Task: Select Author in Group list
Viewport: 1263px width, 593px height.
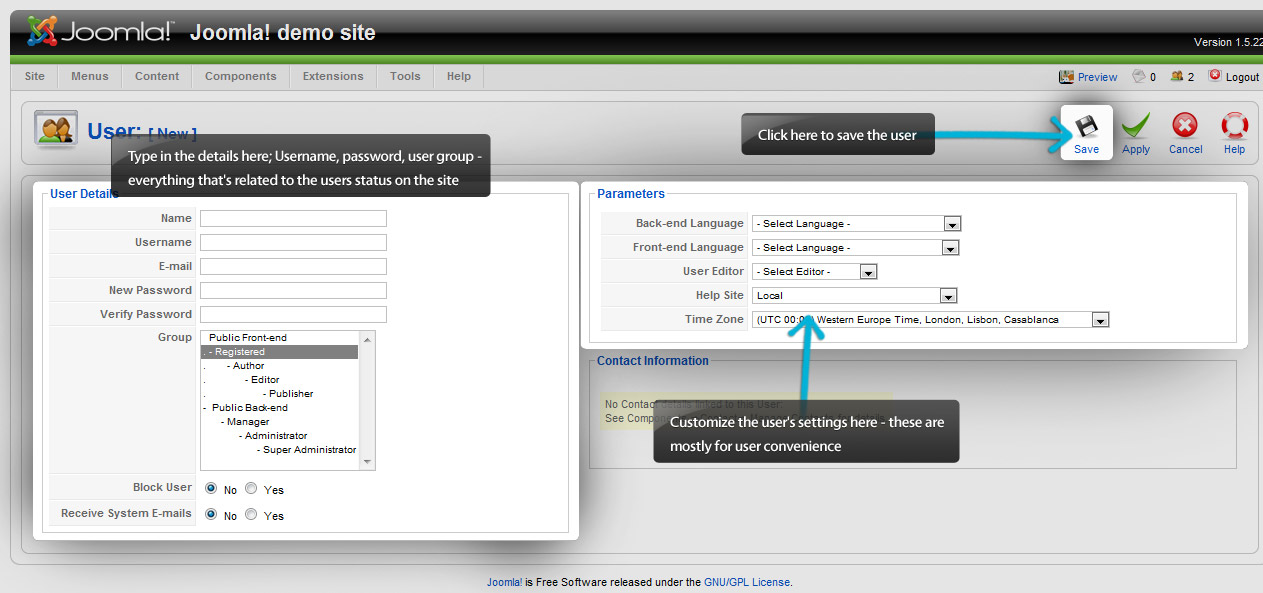Action: 279,366
